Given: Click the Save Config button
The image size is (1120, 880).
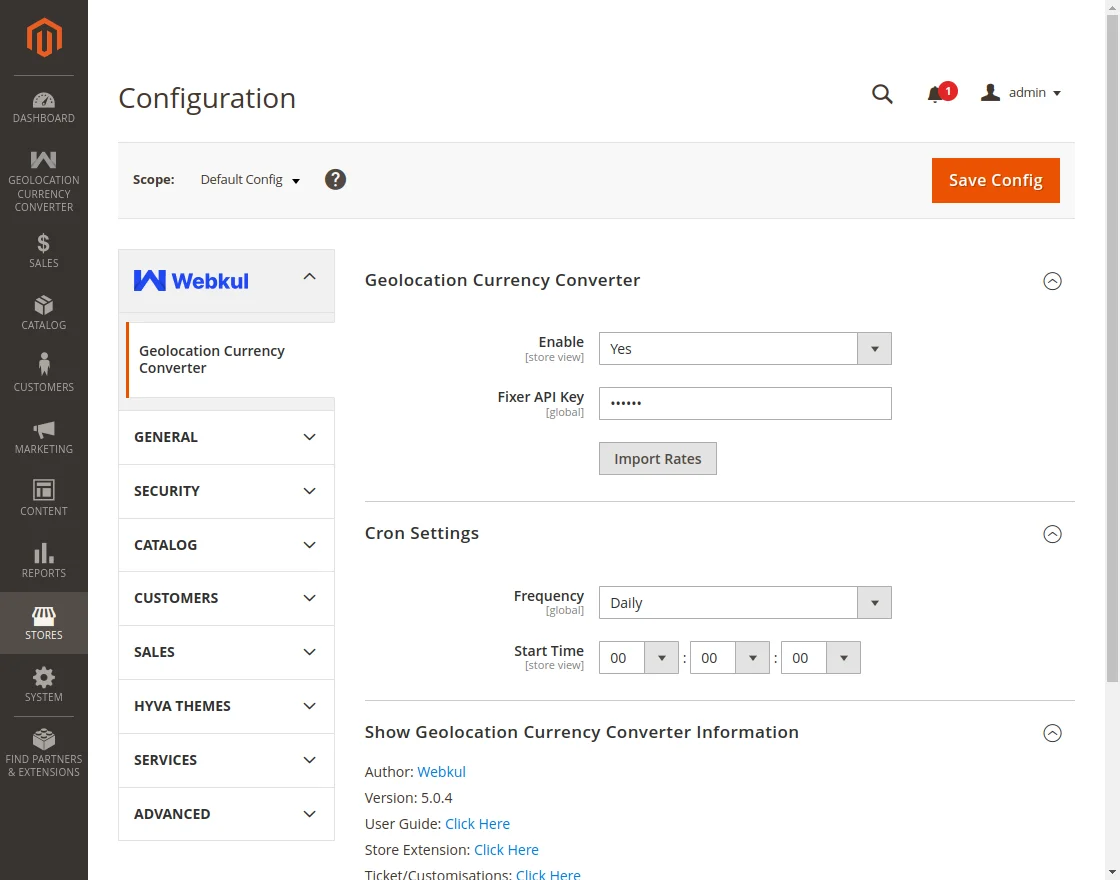Looking at the screenshot, I should [995, 180].
